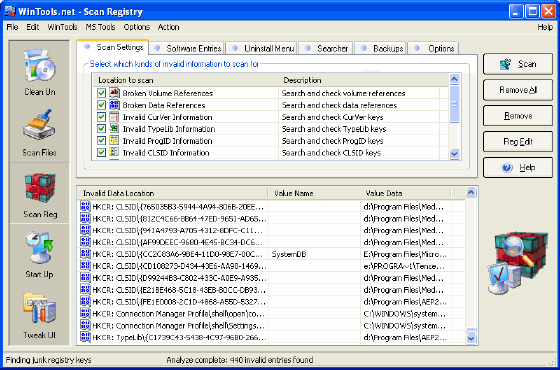This screenshot has height=370, width=560.
Task: Click the Remove button
Action: 518,116
